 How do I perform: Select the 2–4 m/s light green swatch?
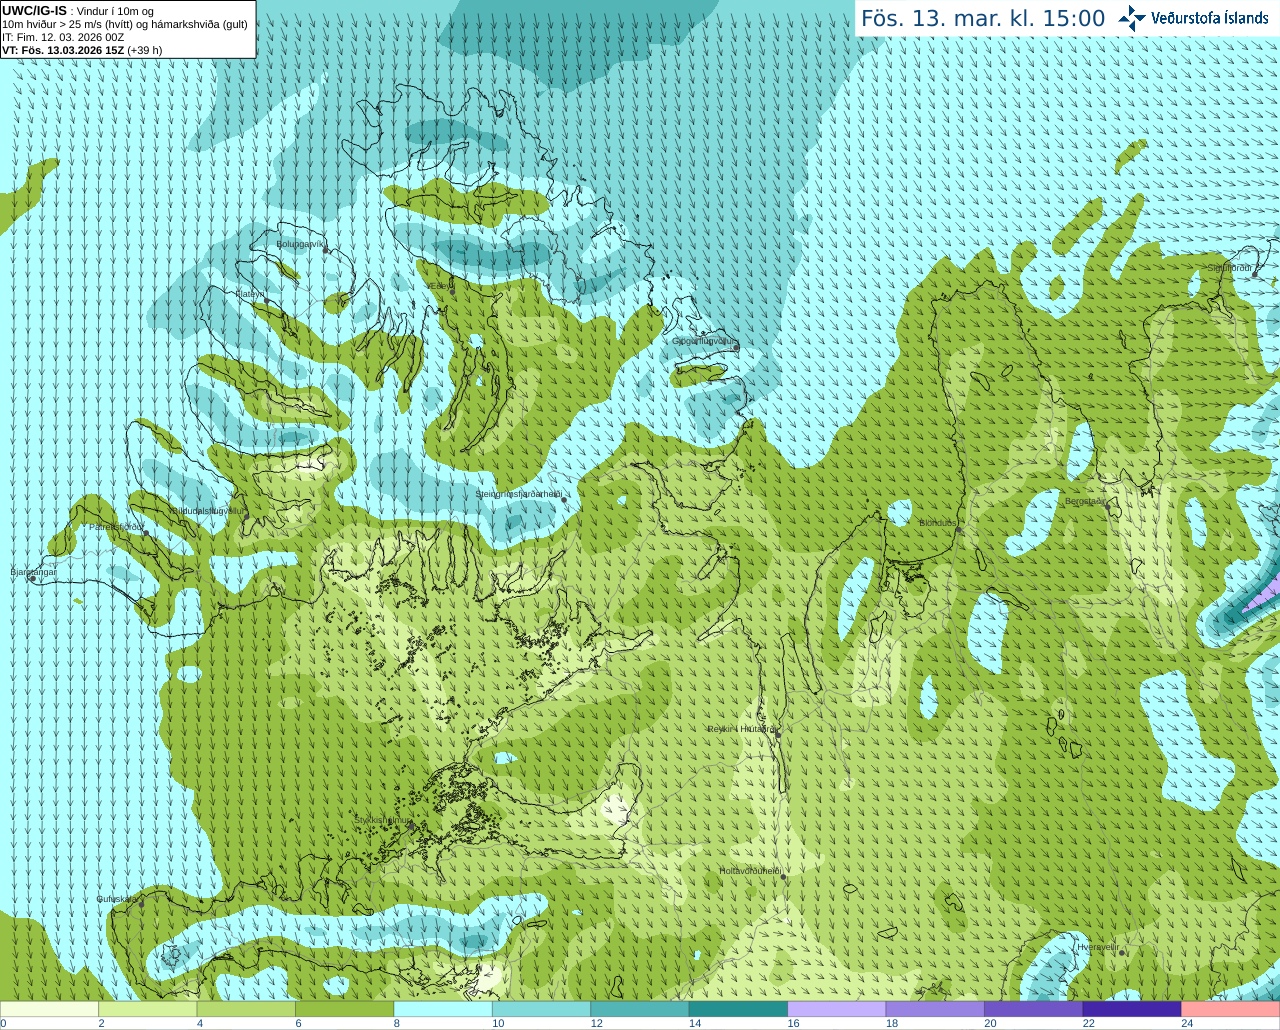point(148,1009)
